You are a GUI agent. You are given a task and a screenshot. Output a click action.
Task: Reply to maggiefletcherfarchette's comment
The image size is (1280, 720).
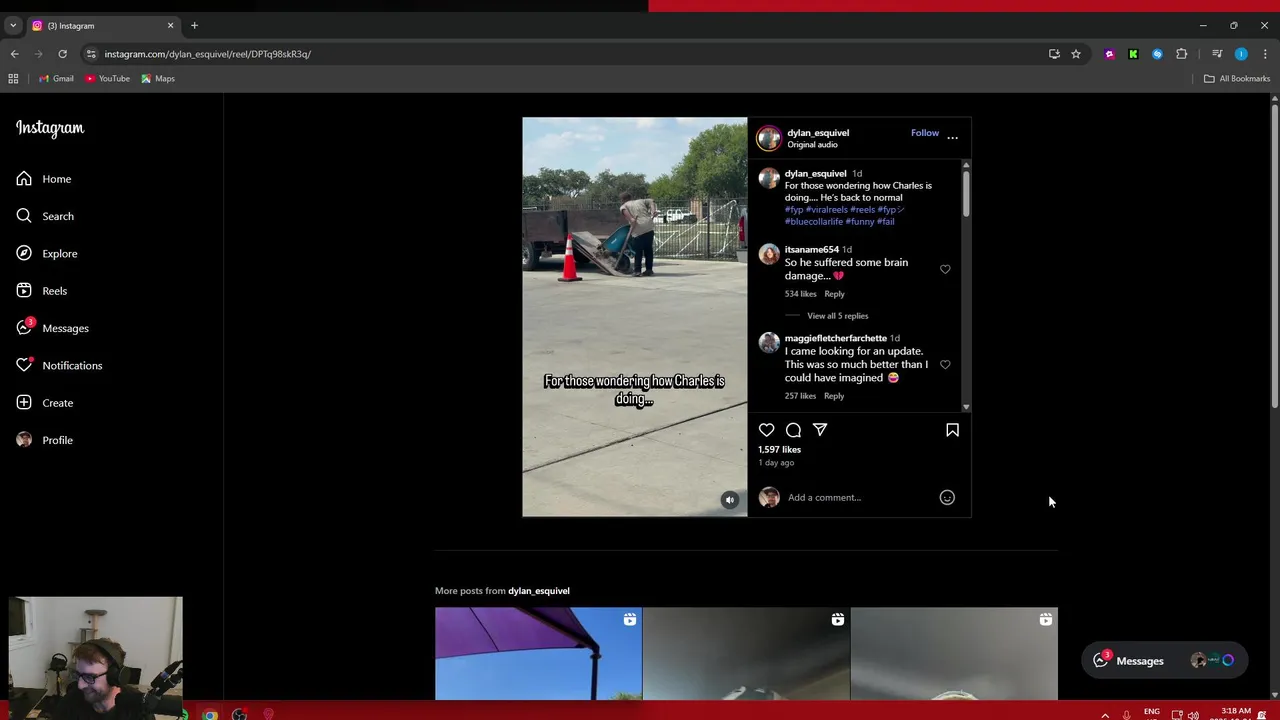coord(834,396)
